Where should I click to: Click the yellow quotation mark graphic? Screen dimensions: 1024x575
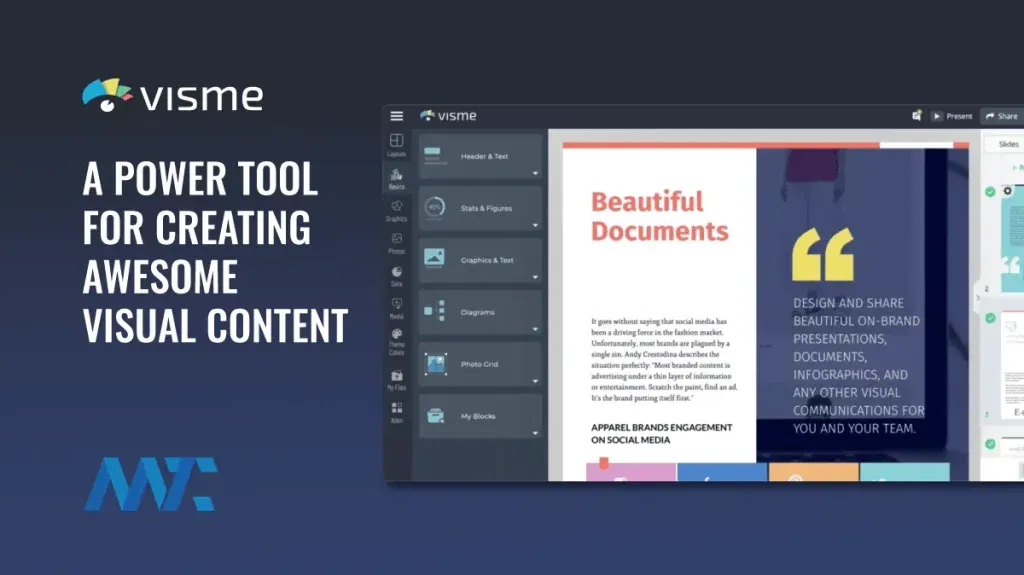pos(823,254)
